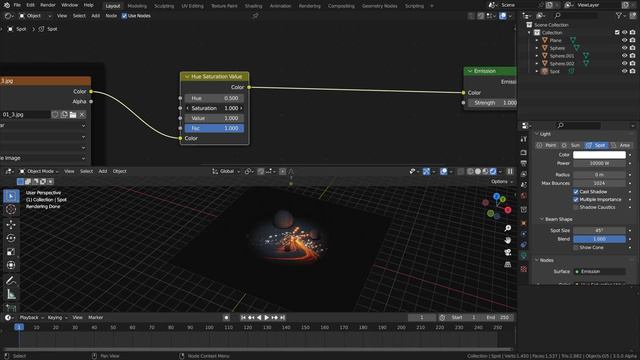Select the Annotate tool

(11, 280)
